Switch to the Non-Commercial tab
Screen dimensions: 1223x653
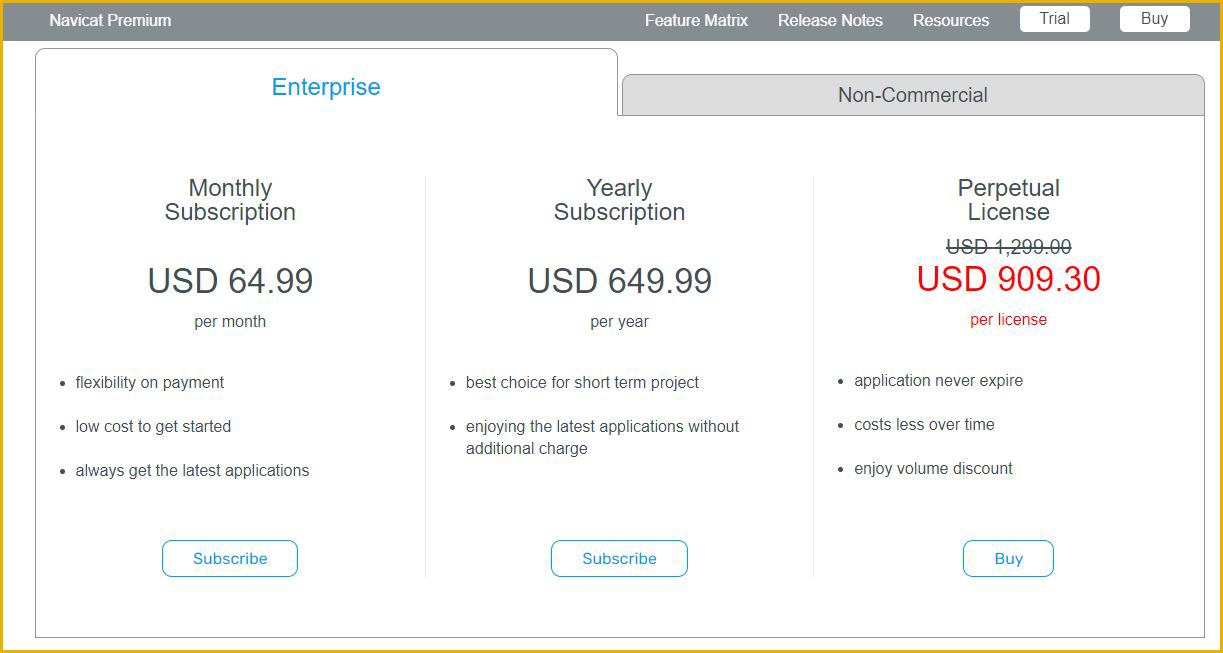pos(912,95)
